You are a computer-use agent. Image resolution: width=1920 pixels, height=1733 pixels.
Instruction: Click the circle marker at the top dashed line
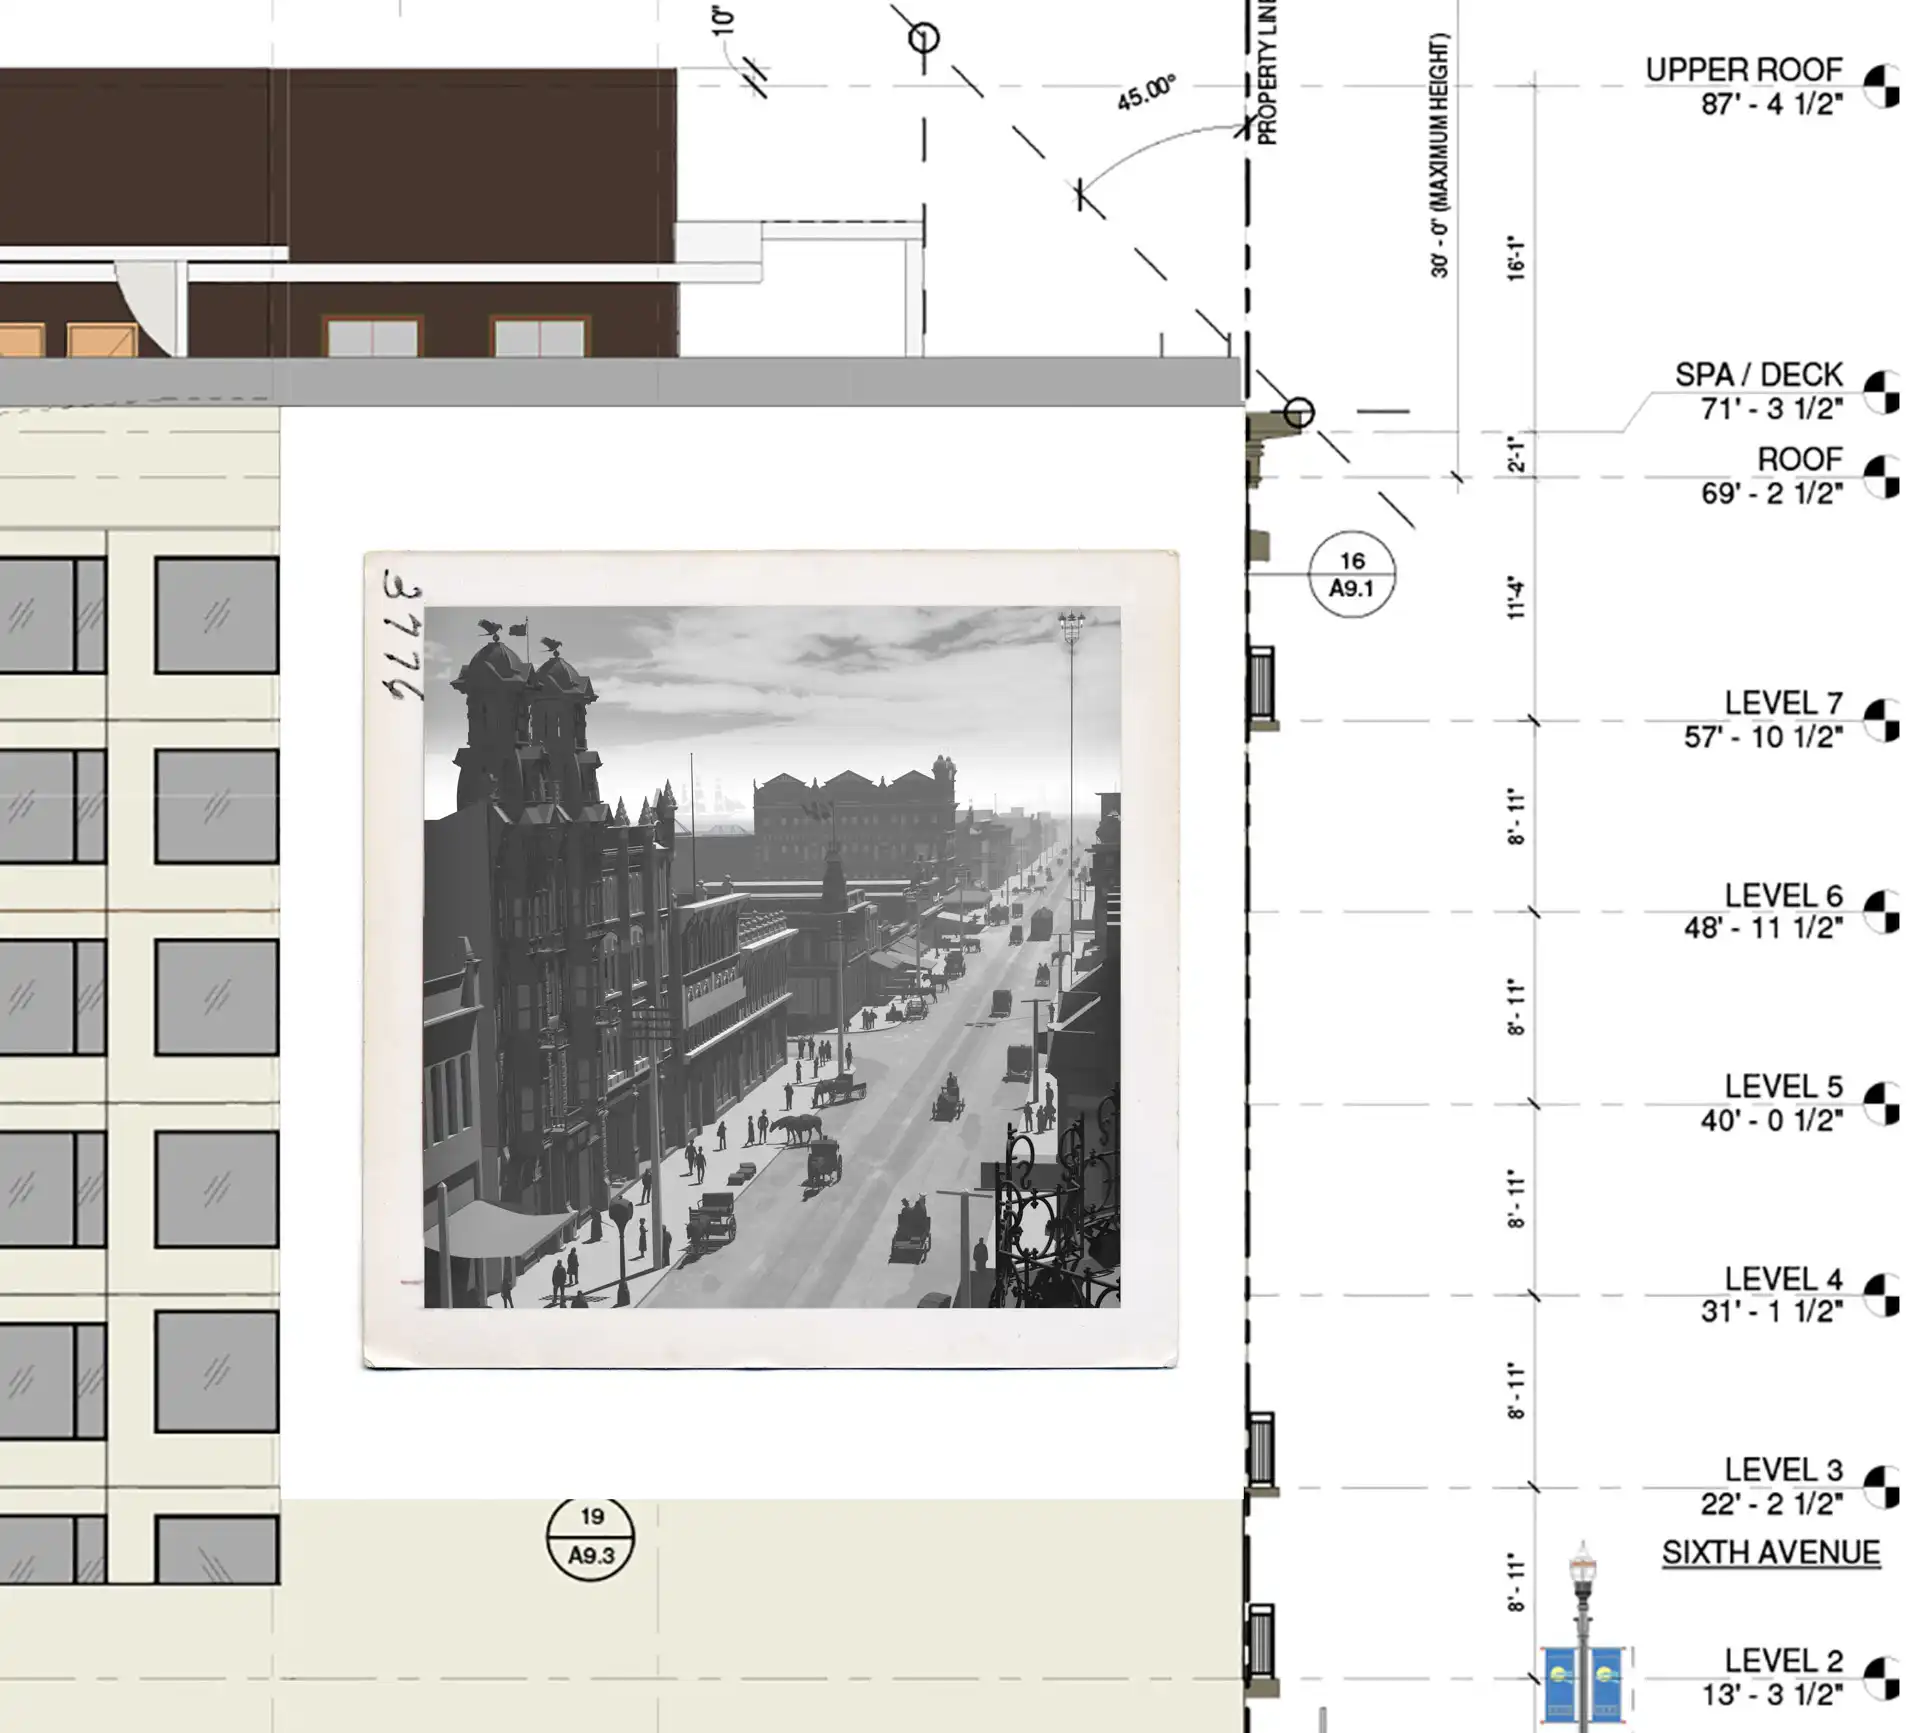click(924, 38)
